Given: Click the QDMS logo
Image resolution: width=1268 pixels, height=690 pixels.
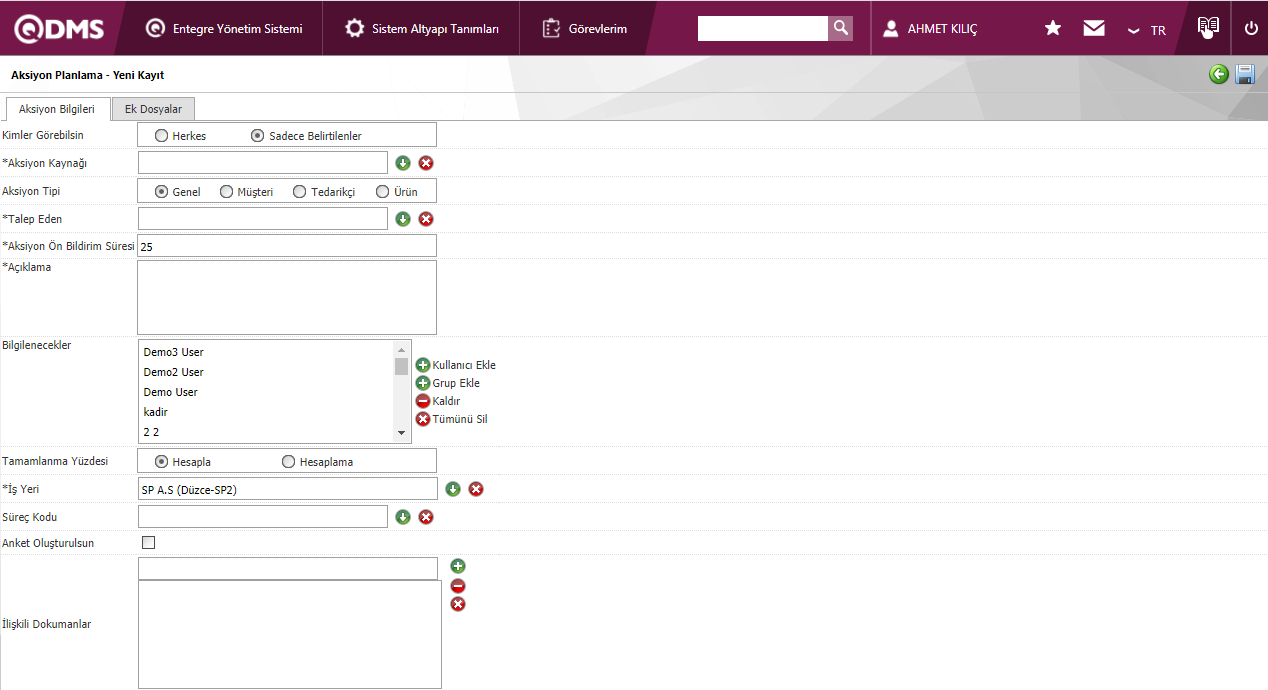Looking at the screenshot, I should tap(59, 28).
